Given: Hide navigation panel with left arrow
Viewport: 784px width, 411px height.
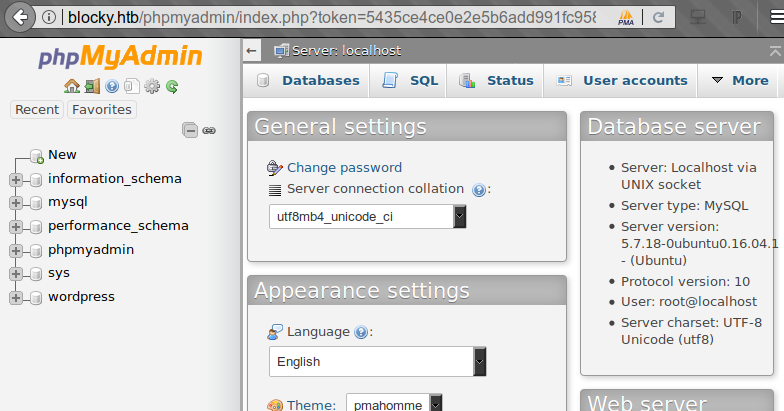Looking at the screenshot, I should click(252, 50).
